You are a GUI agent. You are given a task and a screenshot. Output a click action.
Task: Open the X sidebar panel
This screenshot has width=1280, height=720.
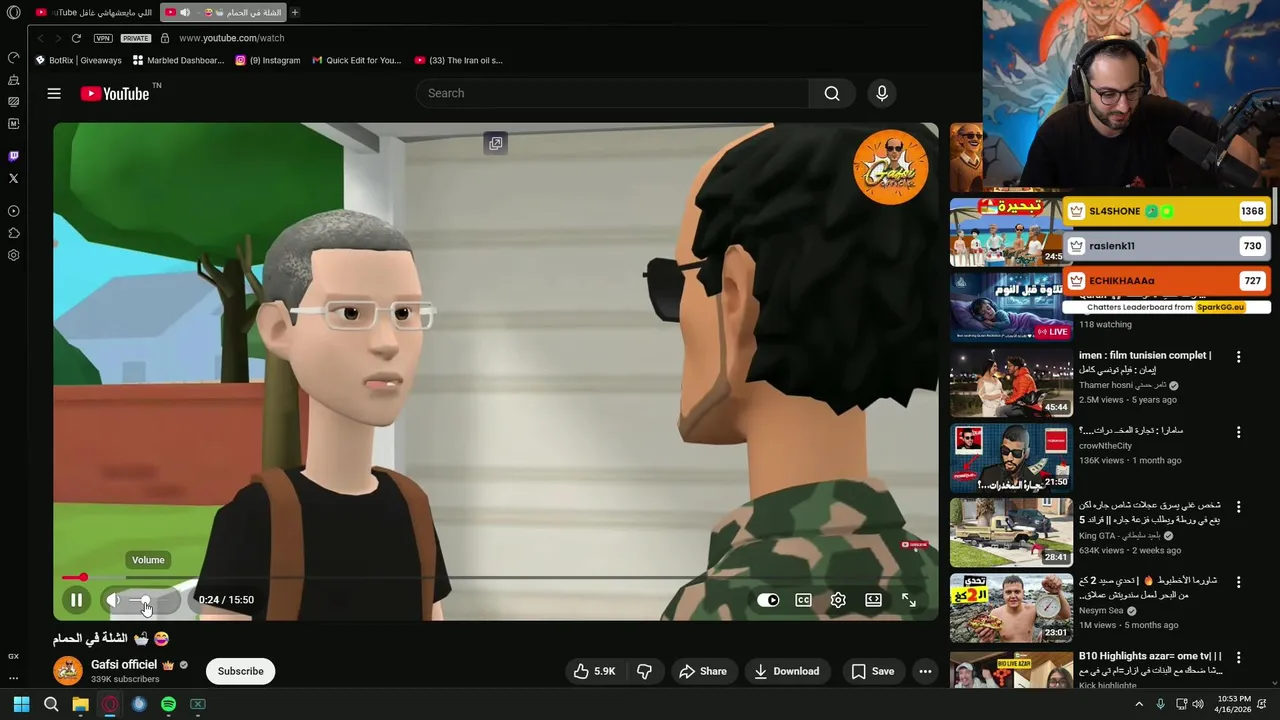(x=13, y=179)
